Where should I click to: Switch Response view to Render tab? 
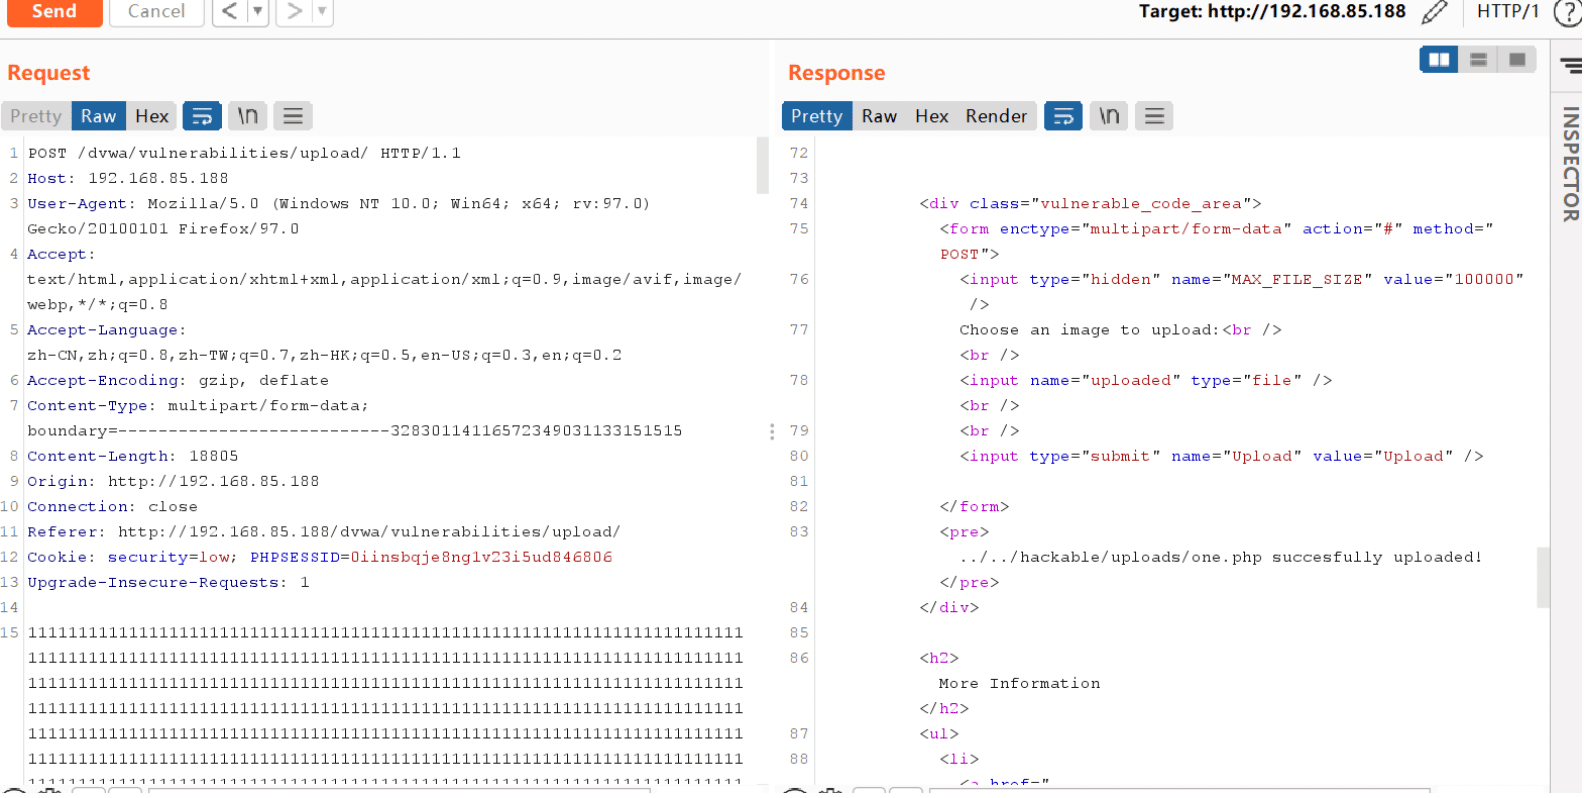point(996,116)
